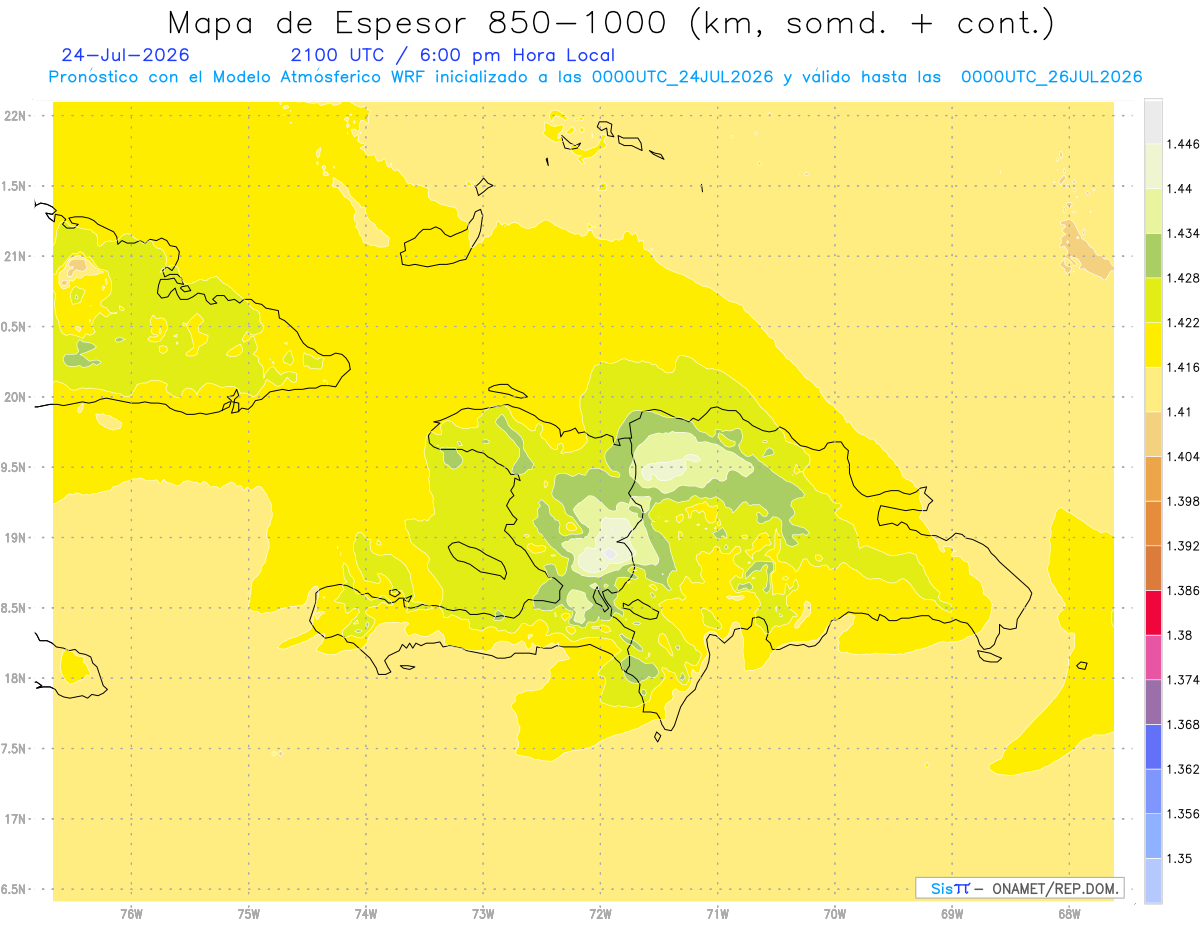Click the date label '24-Jul-2026'
1200x927 pixels.
125,55
